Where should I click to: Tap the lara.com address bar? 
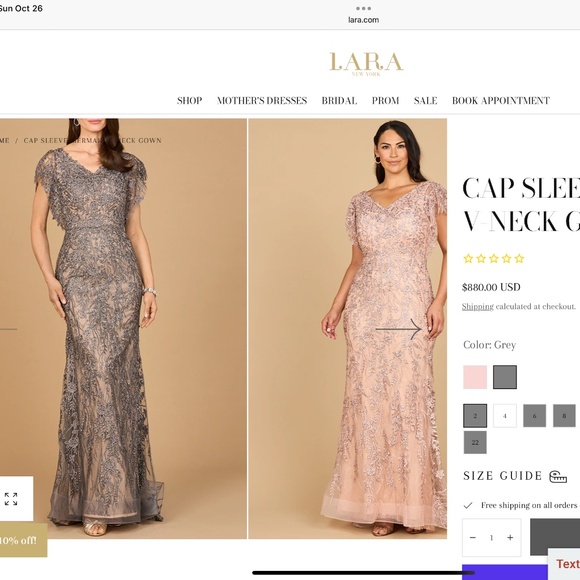[363, 20]
